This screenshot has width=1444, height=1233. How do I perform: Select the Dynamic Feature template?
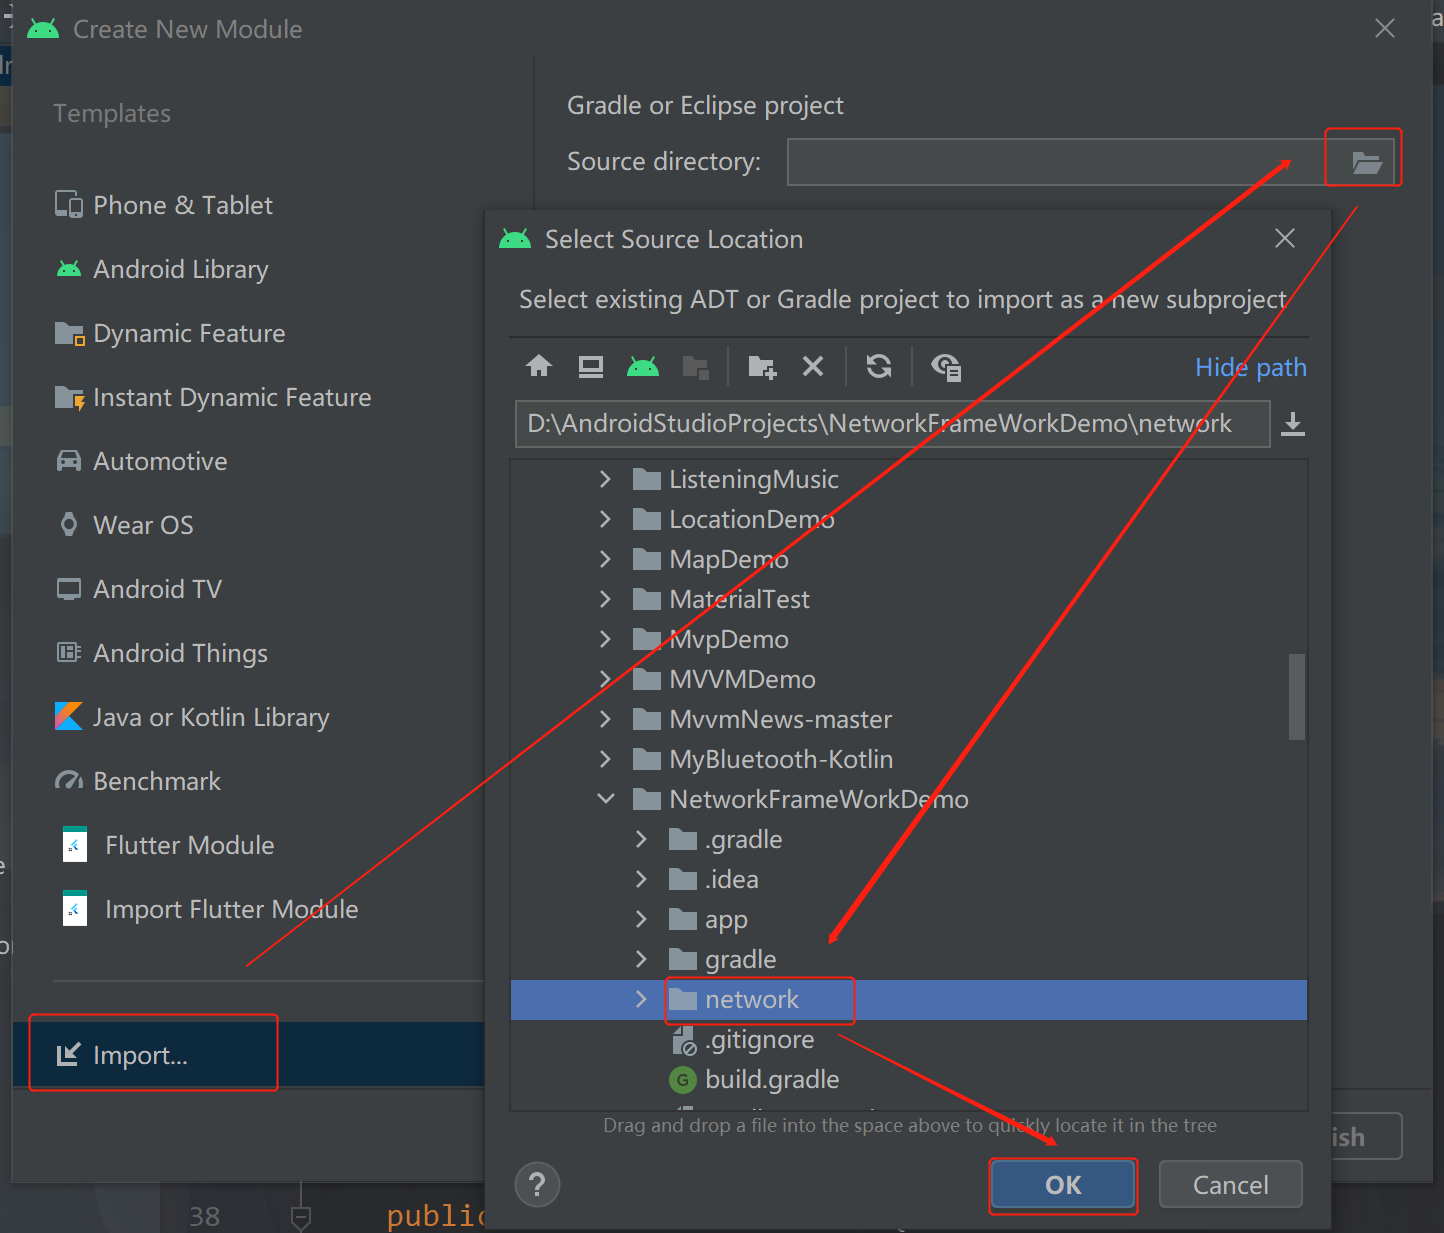[x=170, y=333]
